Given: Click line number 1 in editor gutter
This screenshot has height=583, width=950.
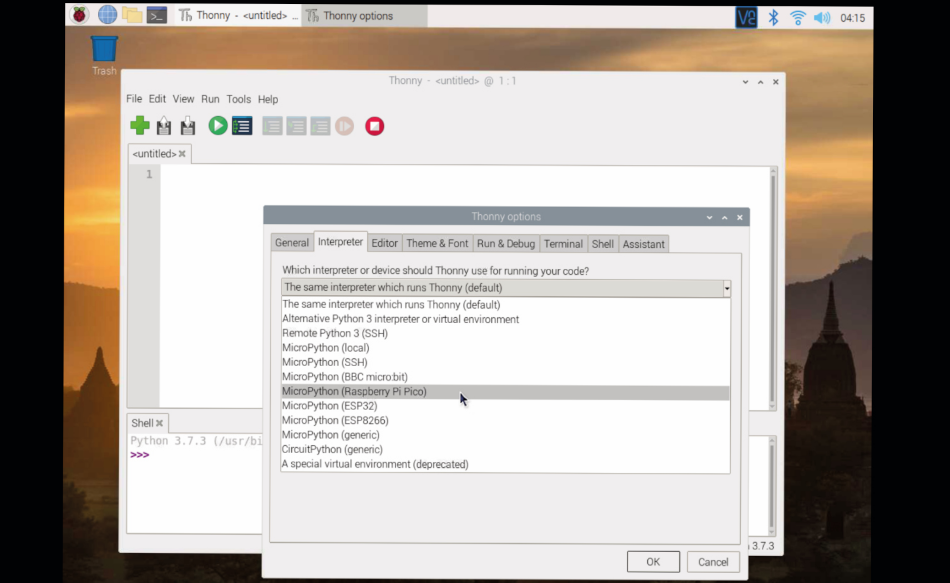Looking at the screenshot, I should coord(149,175).
